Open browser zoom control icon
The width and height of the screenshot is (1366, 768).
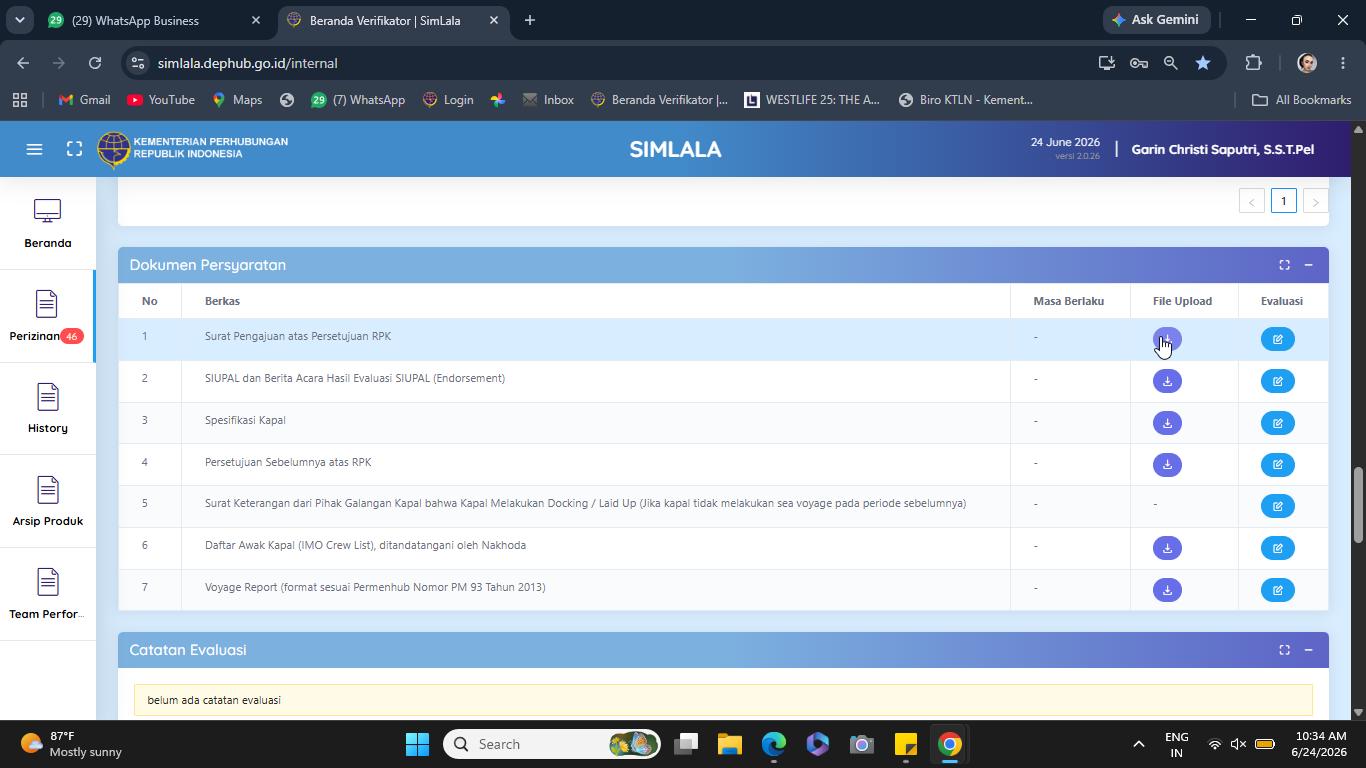click(x=1170, y=63)
